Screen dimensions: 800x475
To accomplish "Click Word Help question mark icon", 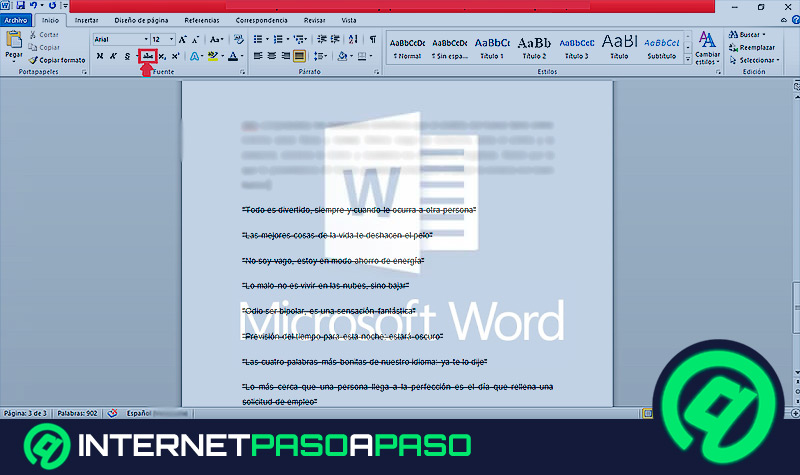I will tap(795, 20).
